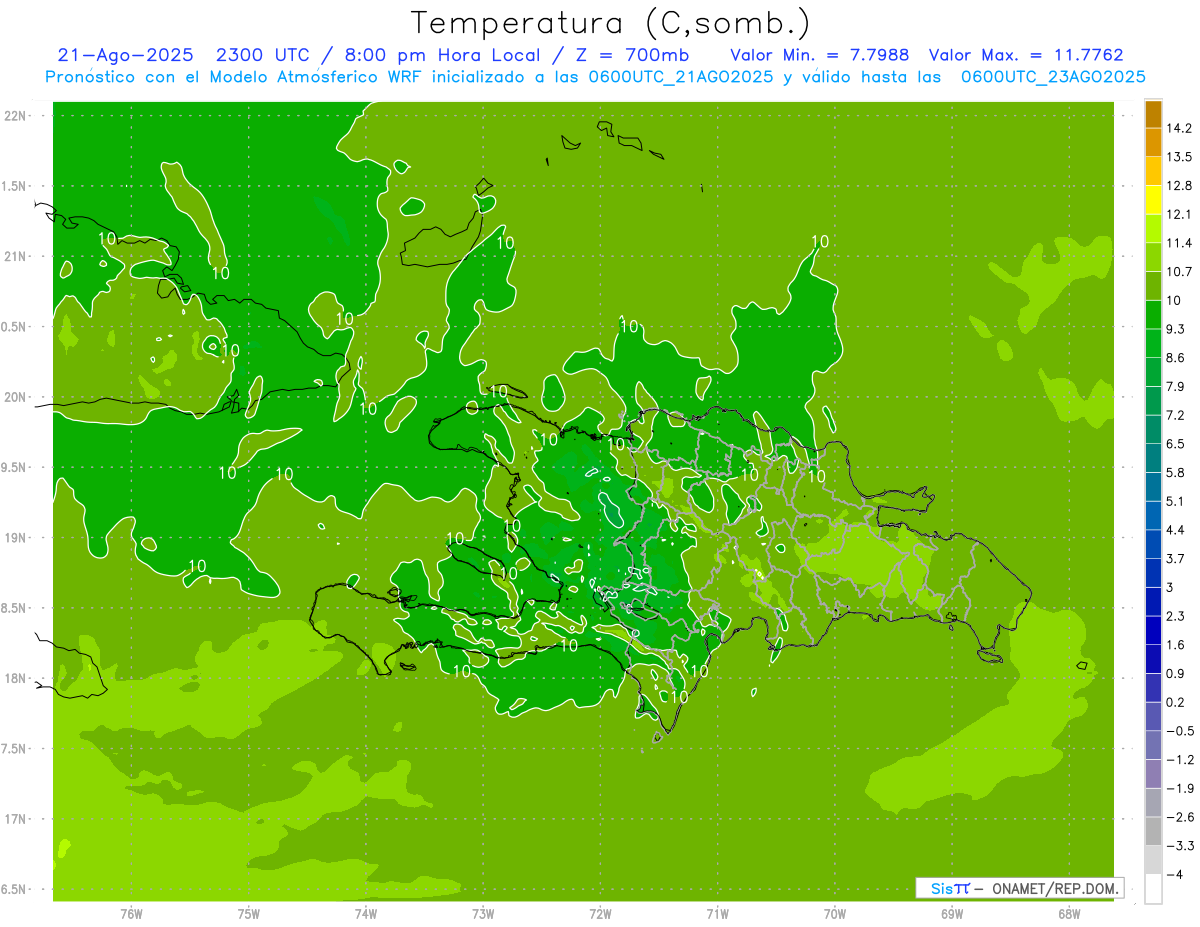Click the "5.1" colorbar value

[x=1176, y=501]
